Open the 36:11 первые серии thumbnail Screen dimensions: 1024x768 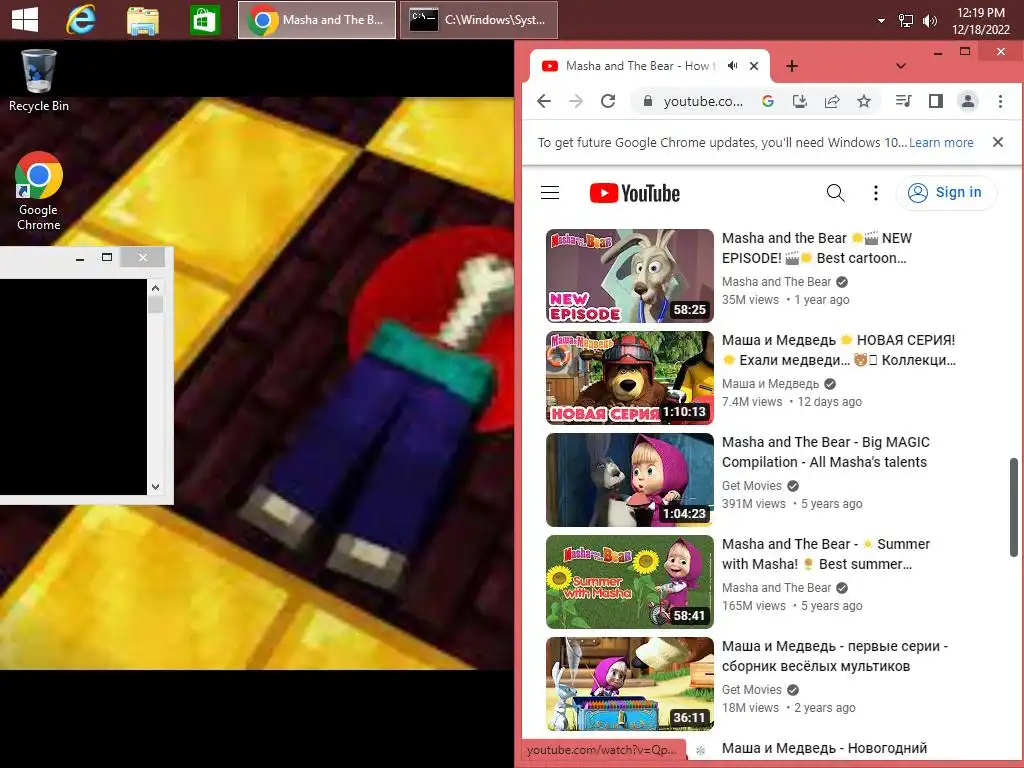click(630, 683)
